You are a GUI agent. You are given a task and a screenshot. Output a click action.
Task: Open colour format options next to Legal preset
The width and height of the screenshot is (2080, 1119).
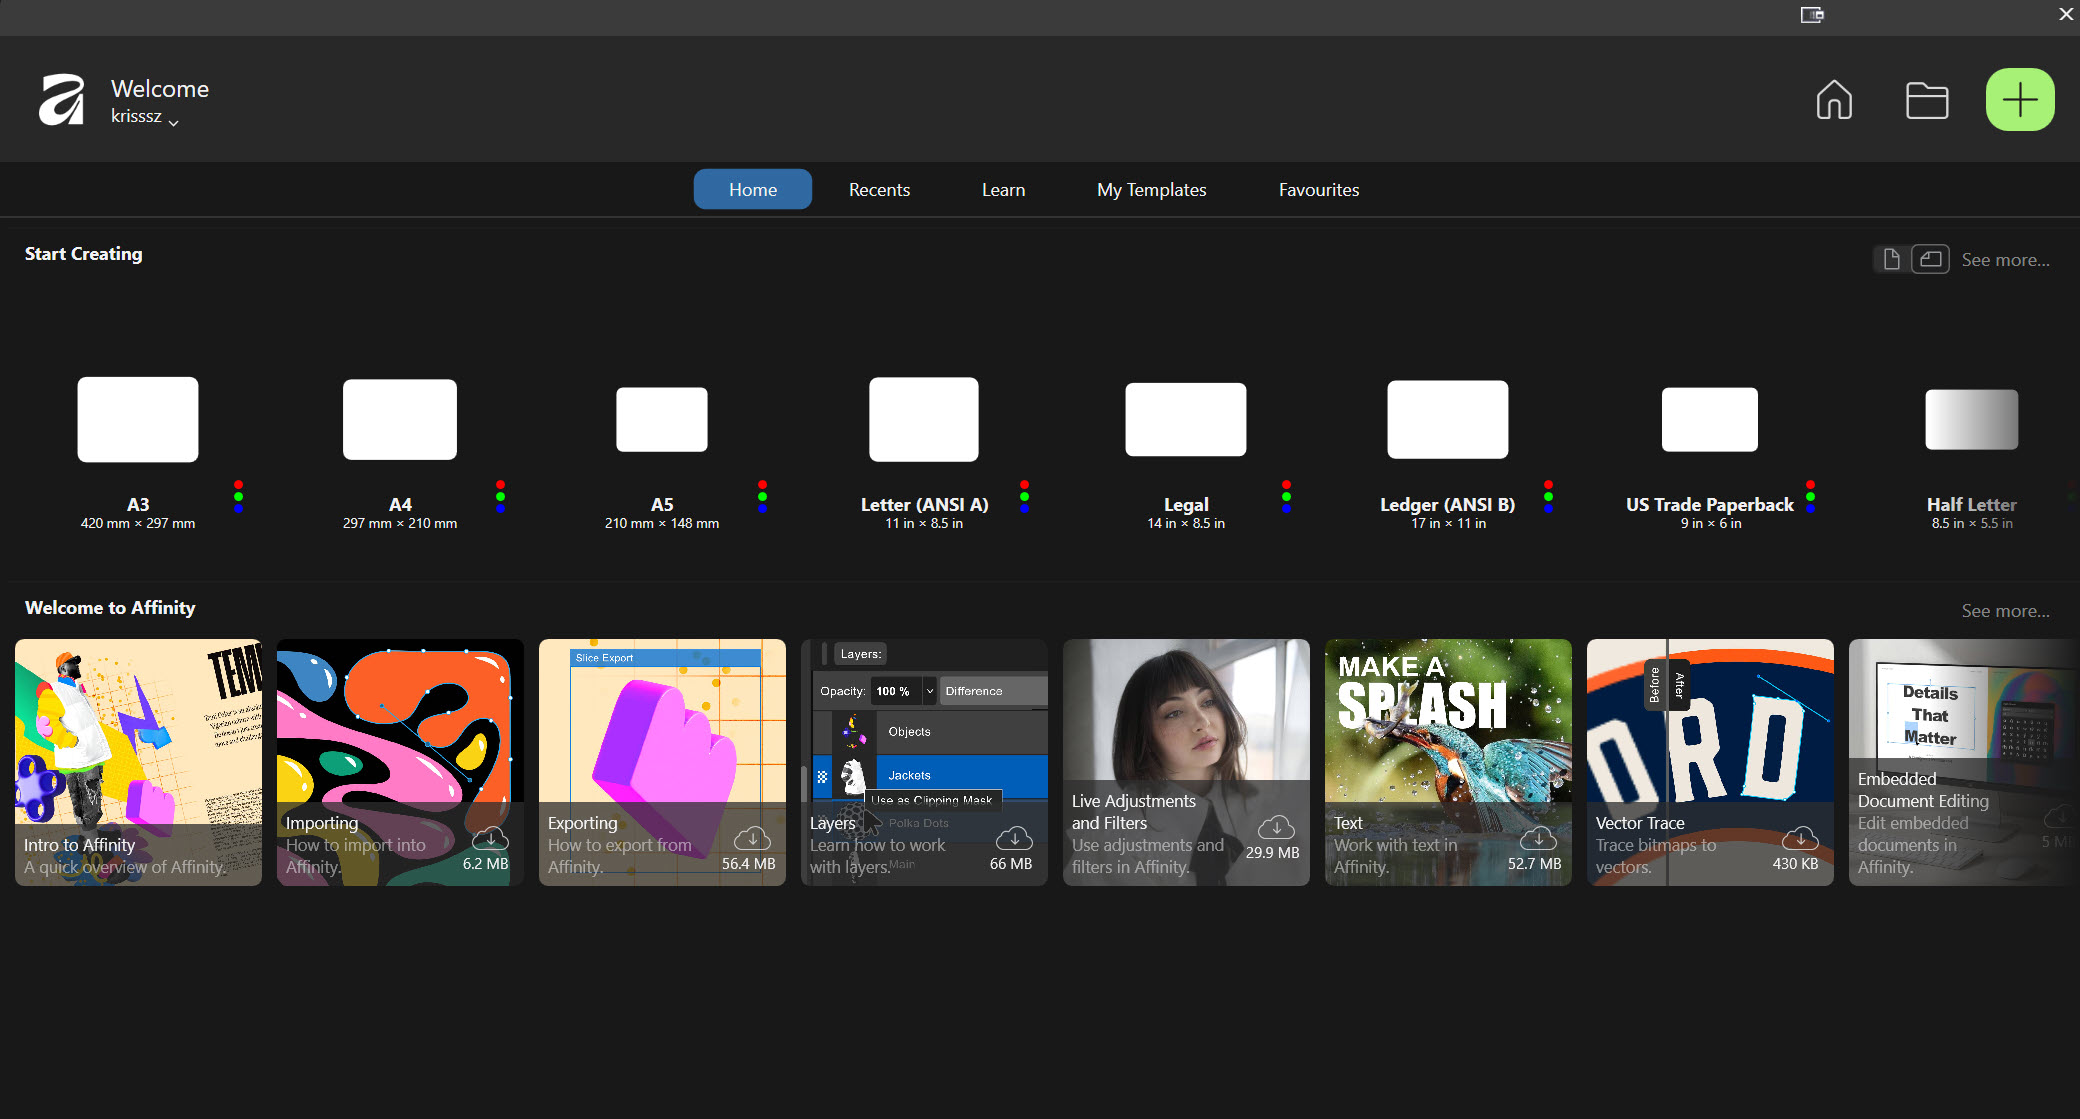pyautogui.click(x=1286, y=496)
